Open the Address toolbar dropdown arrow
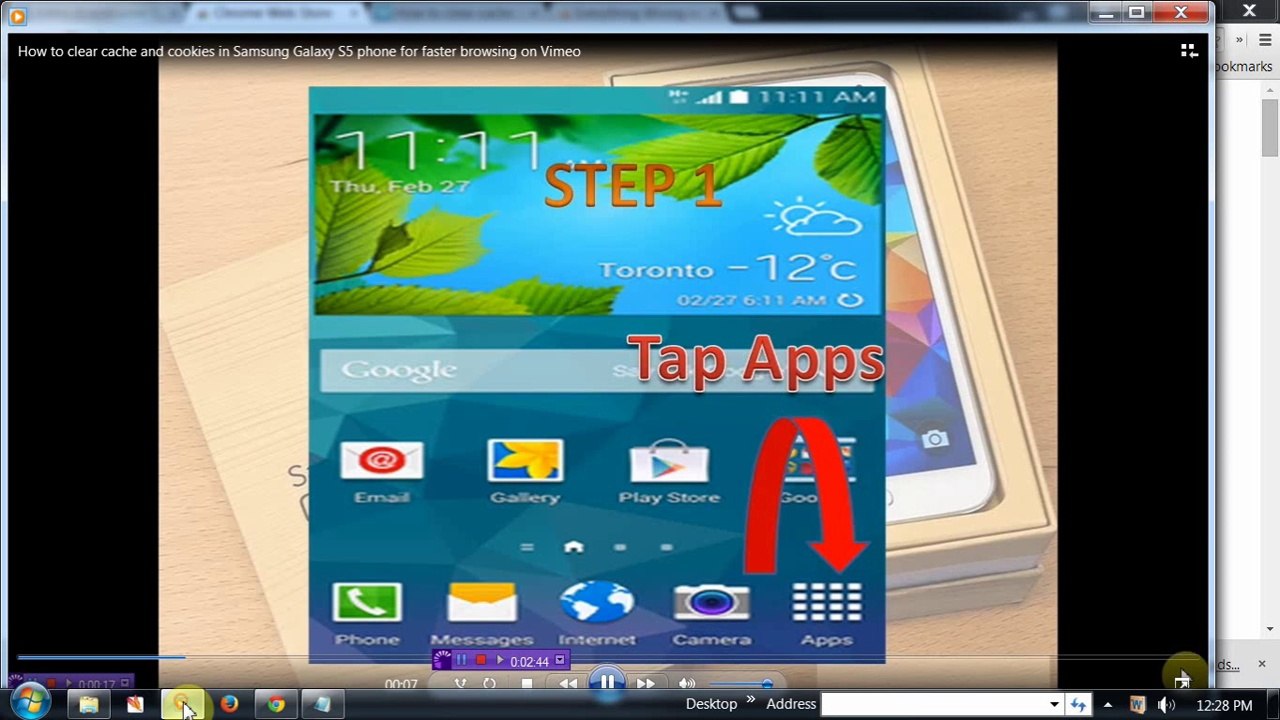 [x=1054, y=705]
